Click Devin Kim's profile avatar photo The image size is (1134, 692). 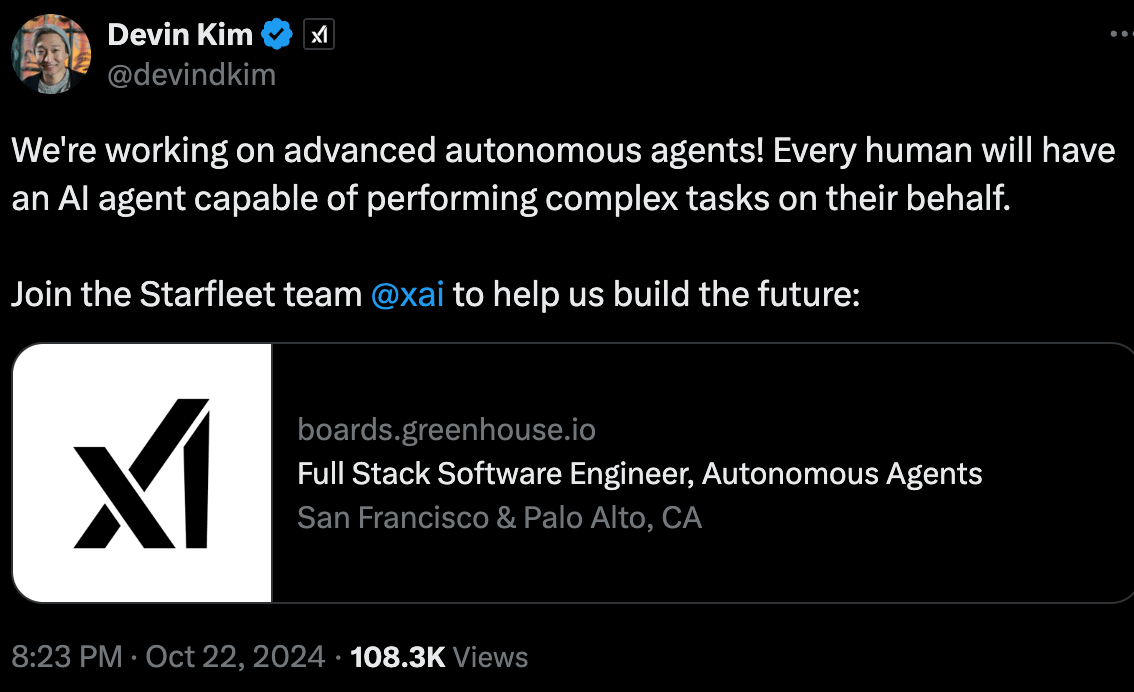click(x=51, y=55)
